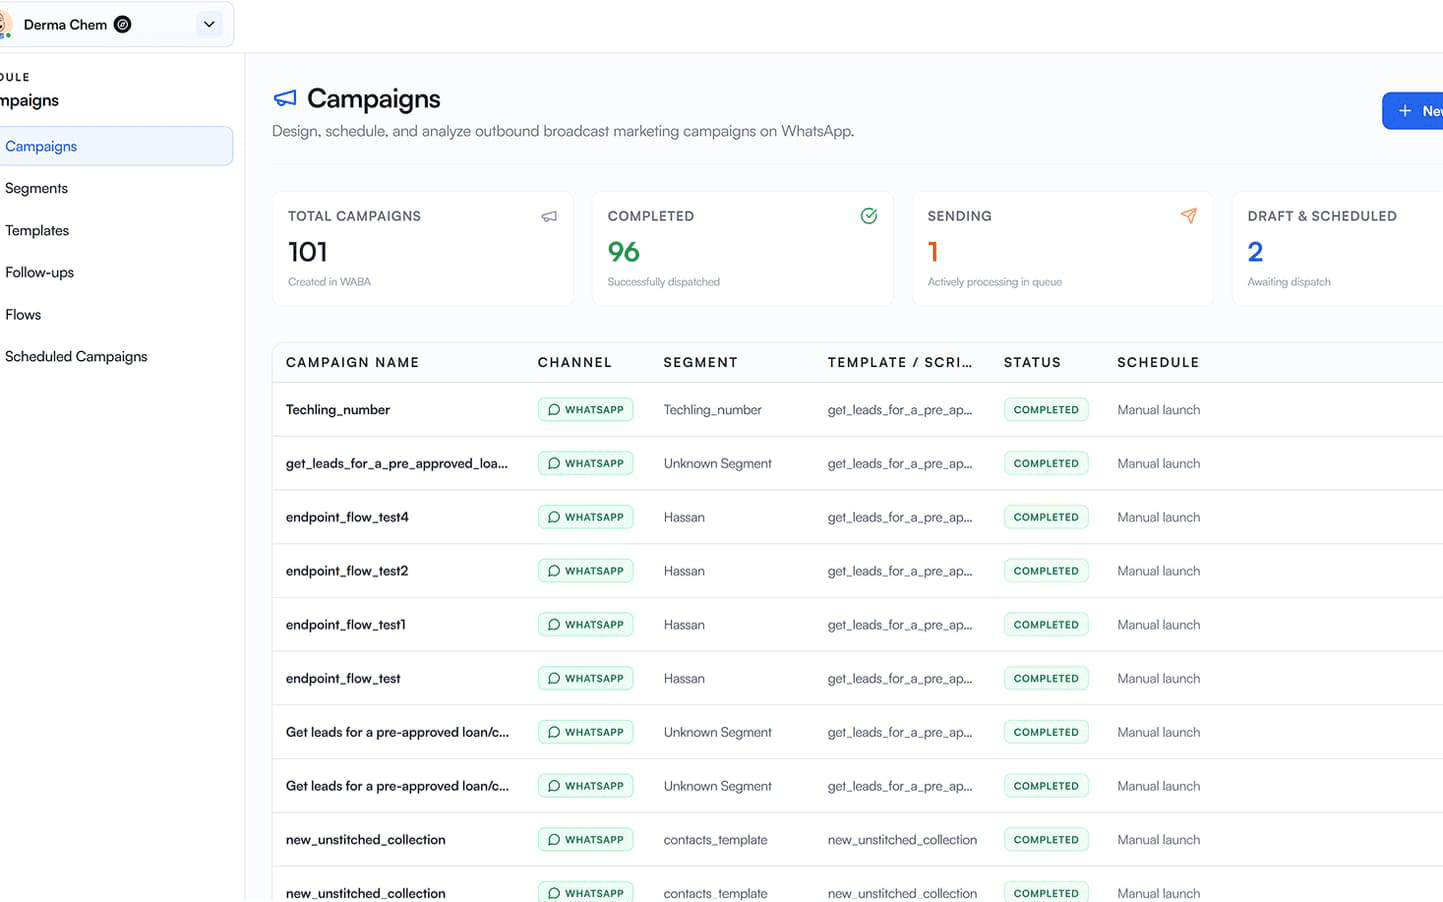Select the Techling_number campaign name

(338, 410)
